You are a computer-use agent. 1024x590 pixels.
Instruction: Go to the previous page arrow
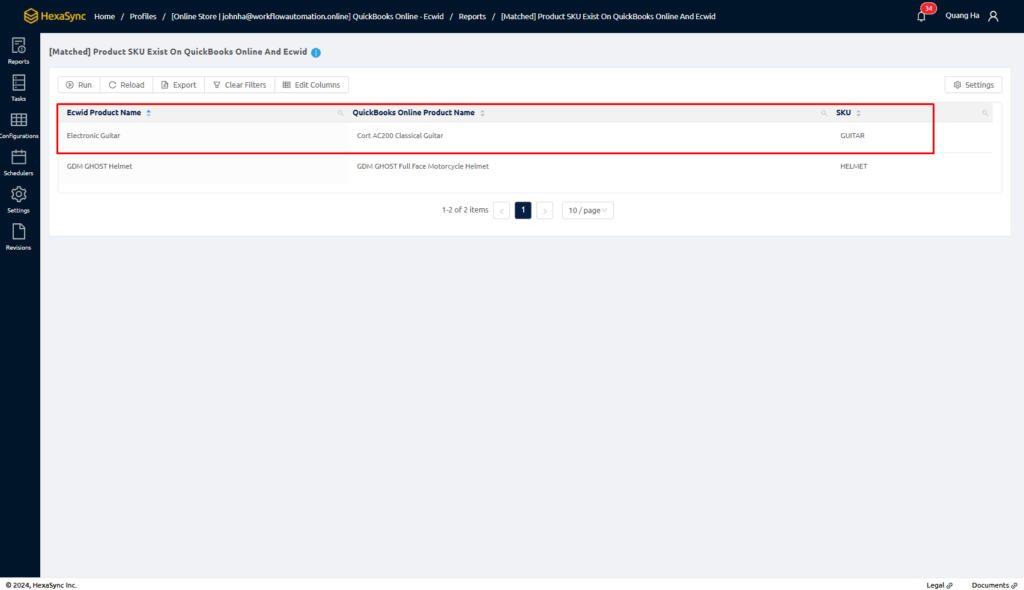point(502,210)
